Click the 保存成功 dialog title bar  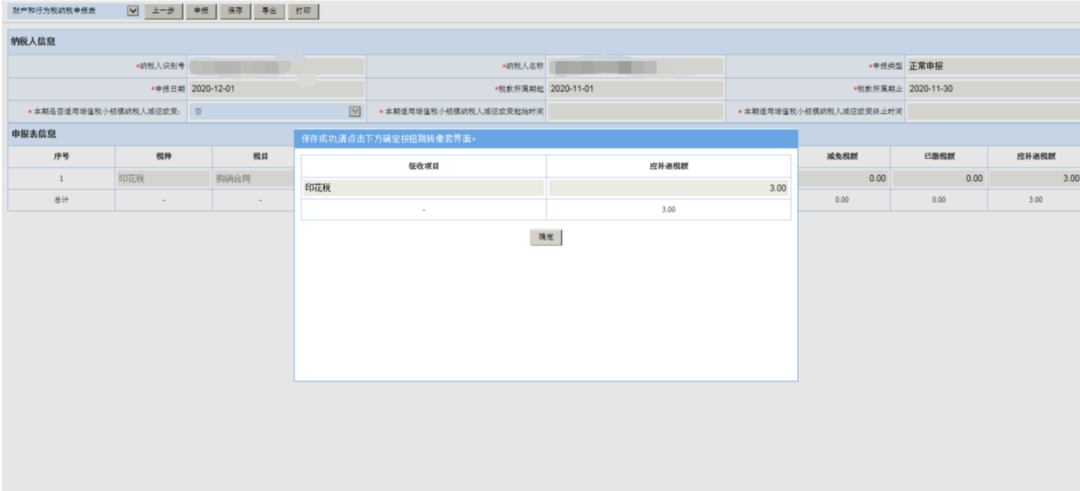546,138
